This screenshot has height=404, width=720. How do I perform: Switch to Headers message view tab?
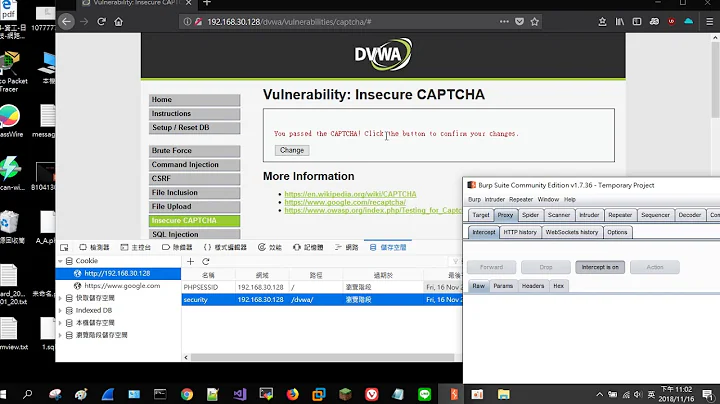click(x=533, y=286)
